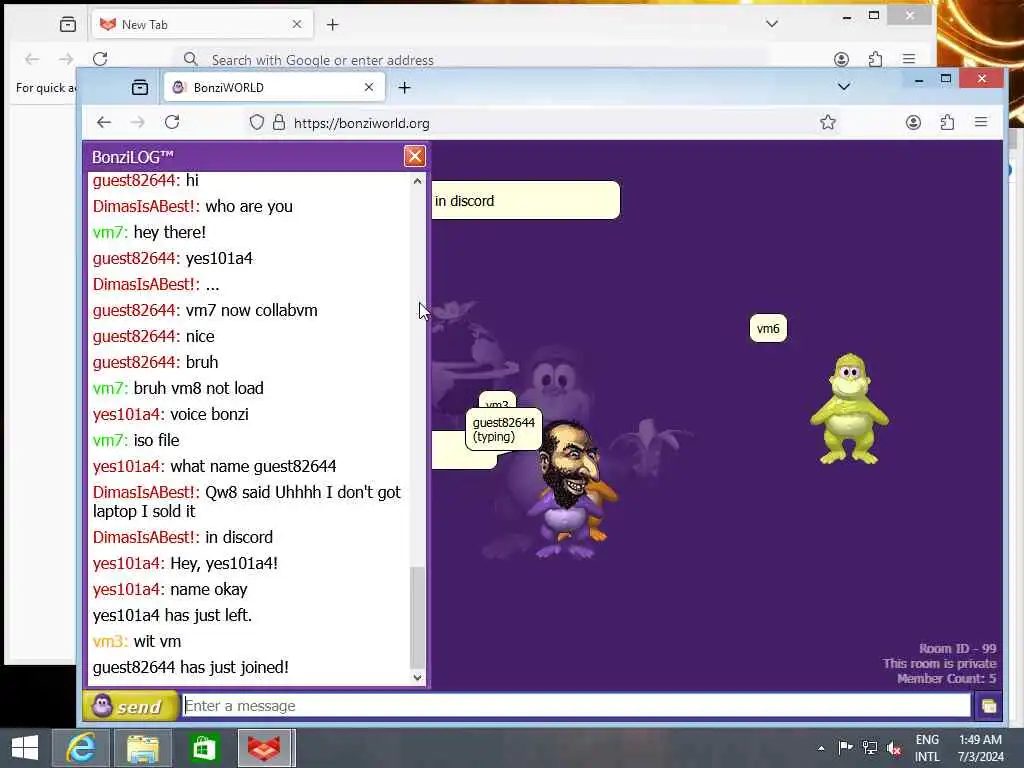This screenshot has height=768, width=1024.
Task: Click back arrow in background window
Action: (x=32, y=59)
